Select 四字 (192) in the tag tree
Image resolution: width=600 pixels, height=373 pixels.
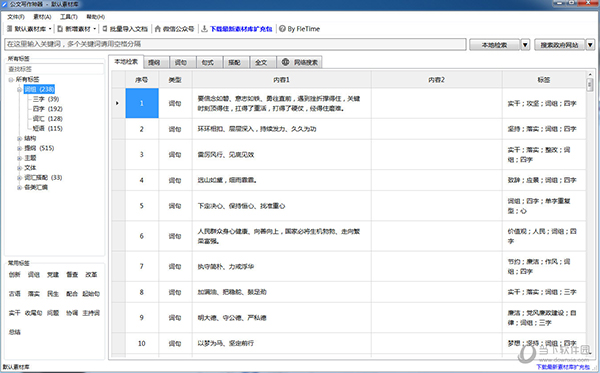click(x=47, y=109)
